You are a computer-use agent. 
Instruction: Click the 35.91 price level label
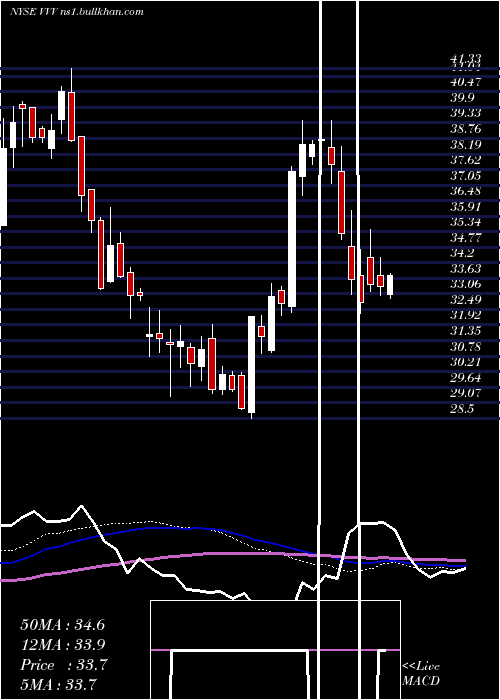point(466,207)
